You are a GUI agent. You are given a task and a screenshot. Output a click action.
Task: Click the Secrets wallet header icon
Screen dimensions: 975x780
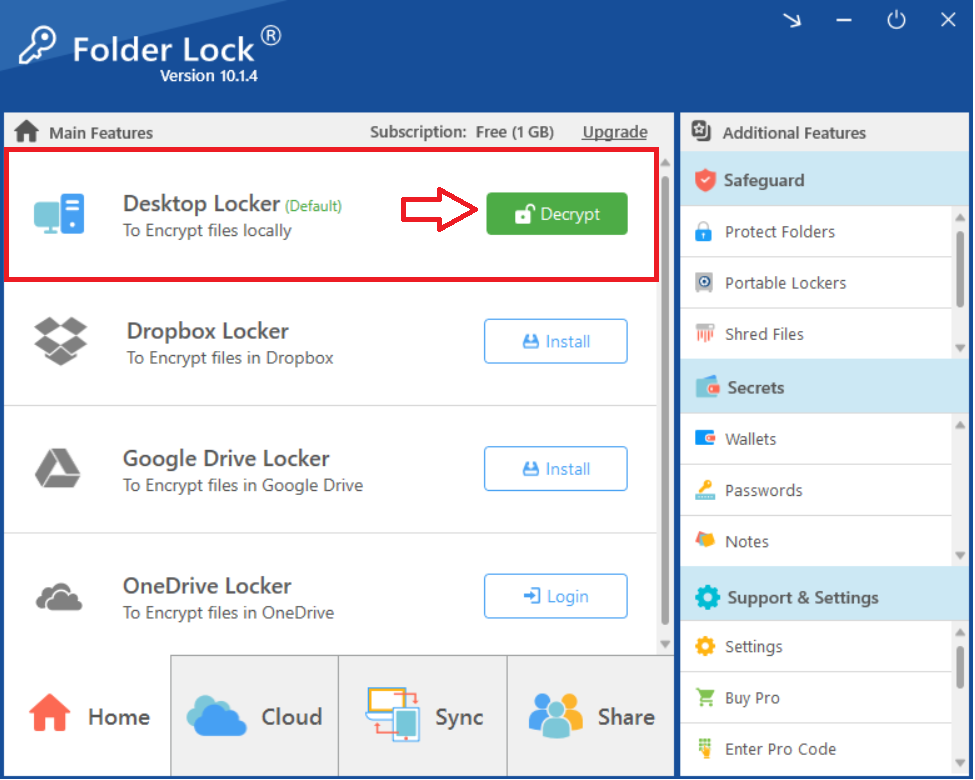pyautogui.click(x=708, y=387)
